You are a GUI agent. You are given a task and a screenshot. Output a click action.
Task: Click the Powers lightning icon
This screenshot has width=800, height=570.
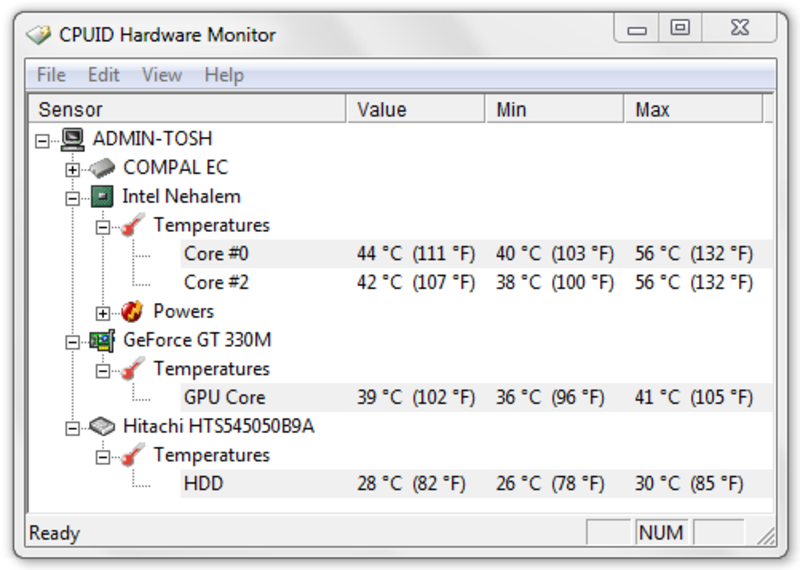(x=132, y=311)
